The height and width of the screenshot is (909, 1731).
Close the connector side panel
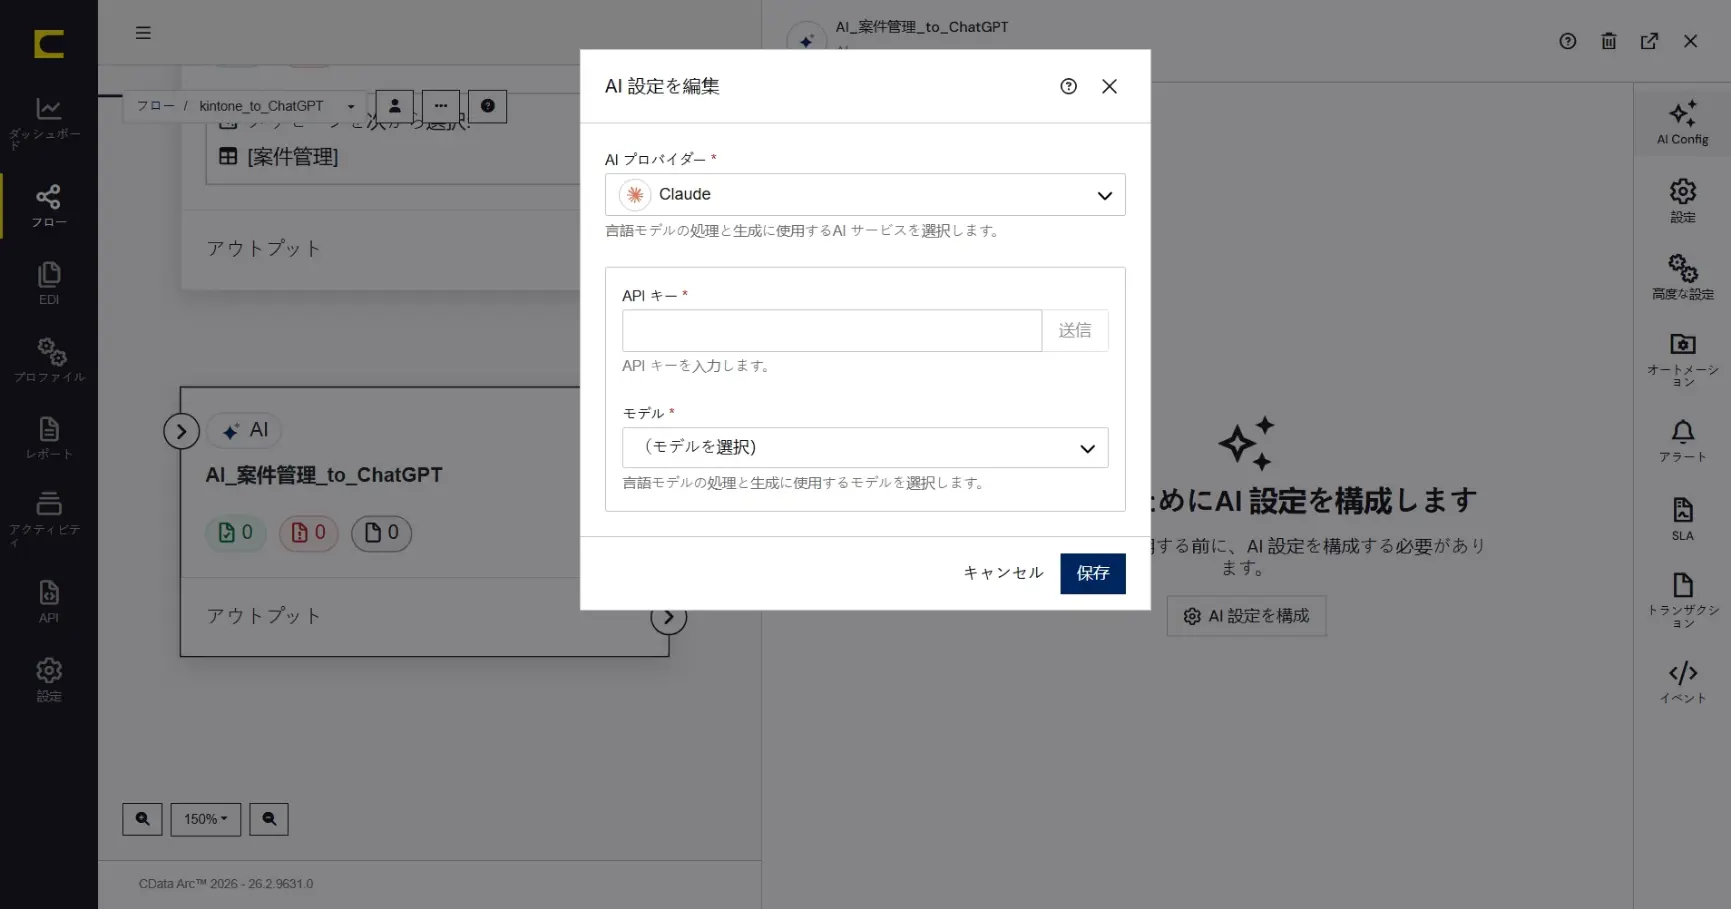pyautogui.click(x=1690, y=41)
